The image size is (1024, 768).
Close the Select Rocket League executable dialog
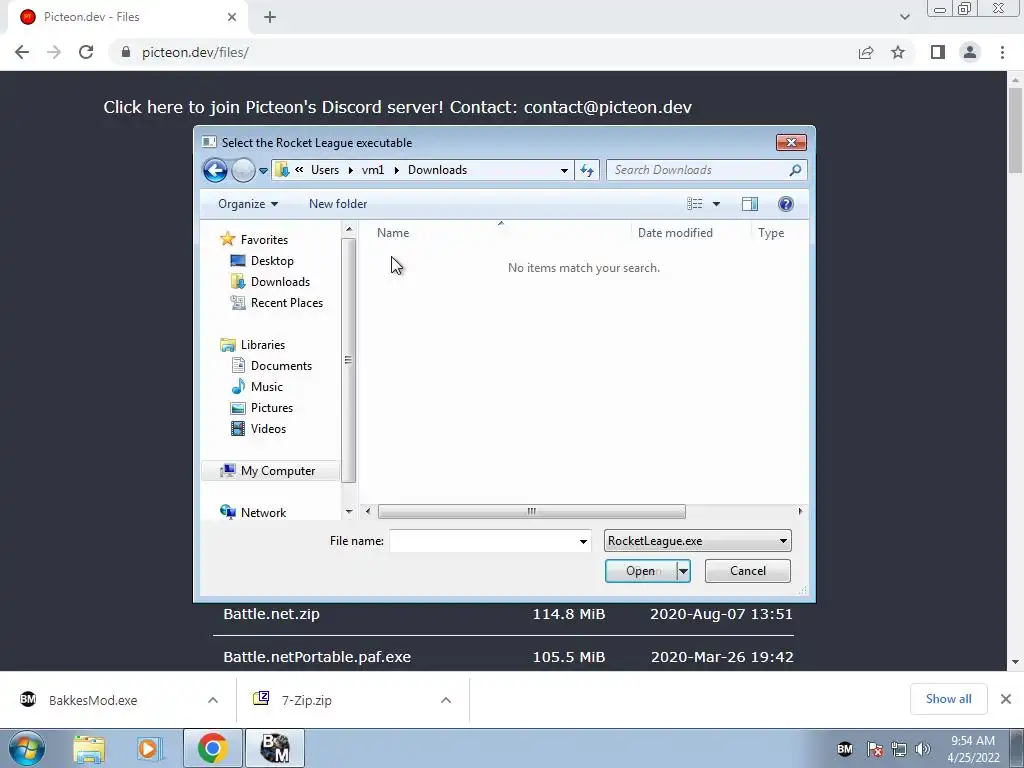click(791, 142)
